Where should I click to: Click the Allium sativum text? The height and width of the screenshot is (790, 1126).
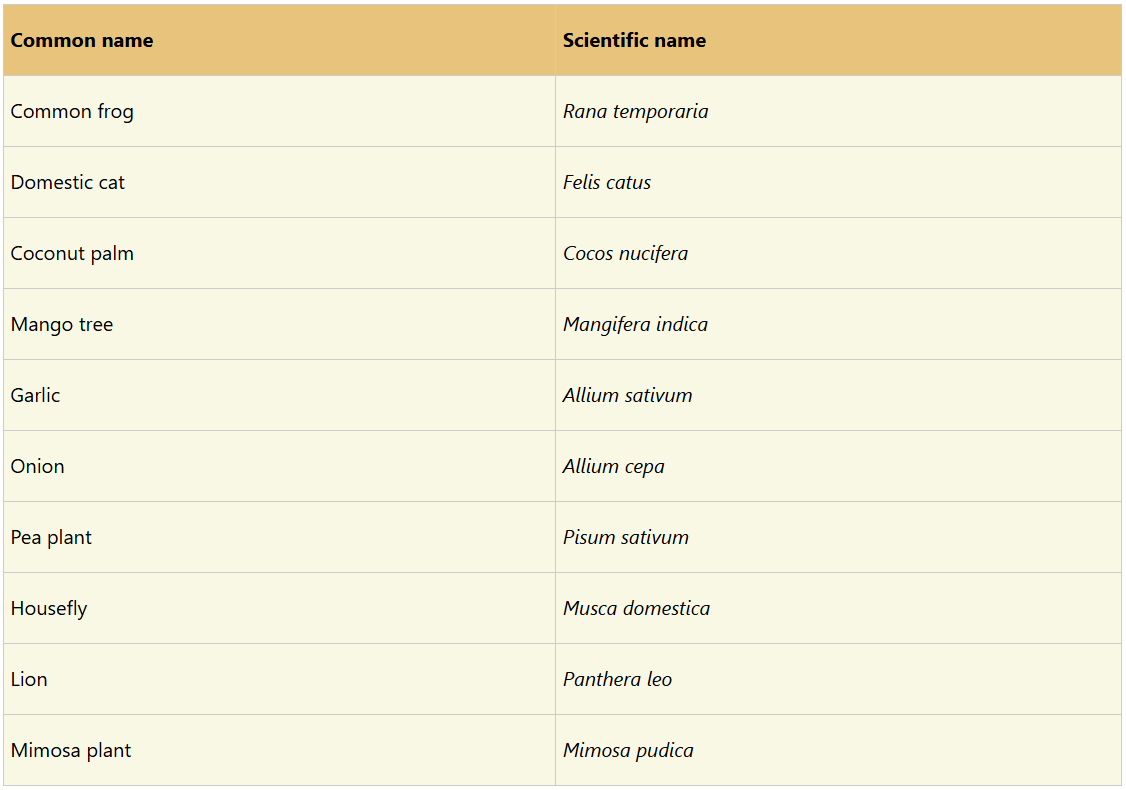[x=627, y=396]
